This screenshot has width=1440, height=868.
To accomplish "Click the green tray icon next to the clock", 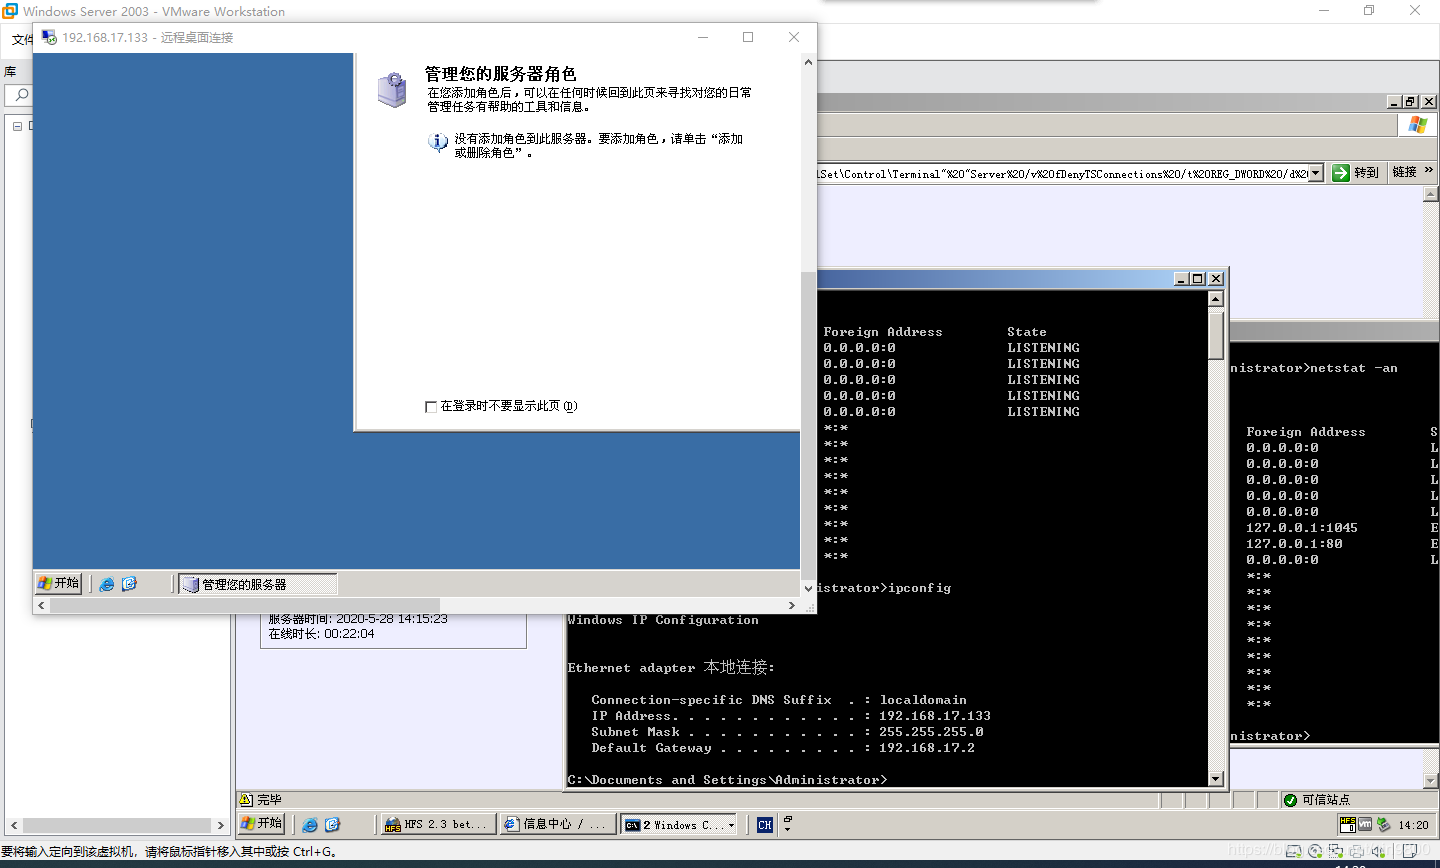I will tap(1383, 824).
